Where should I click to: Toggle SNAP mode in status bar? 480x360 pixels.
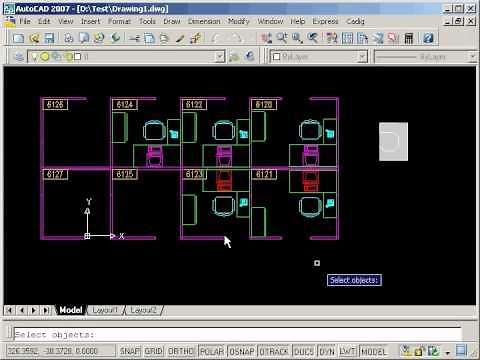click(x=130, y=351)
